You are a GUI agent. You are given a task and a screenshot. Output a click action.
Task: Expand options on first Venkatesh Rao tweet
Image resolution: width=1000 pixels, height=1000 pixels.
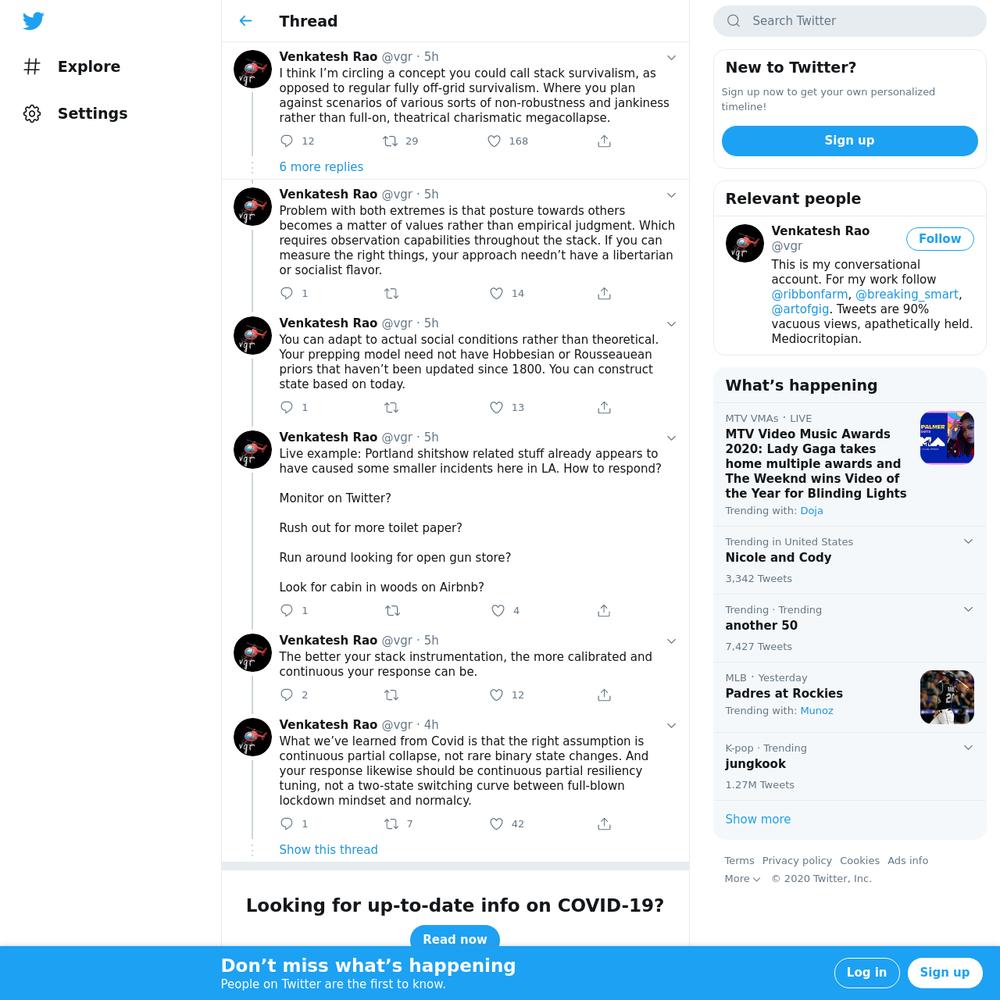(x=671, y=57)
